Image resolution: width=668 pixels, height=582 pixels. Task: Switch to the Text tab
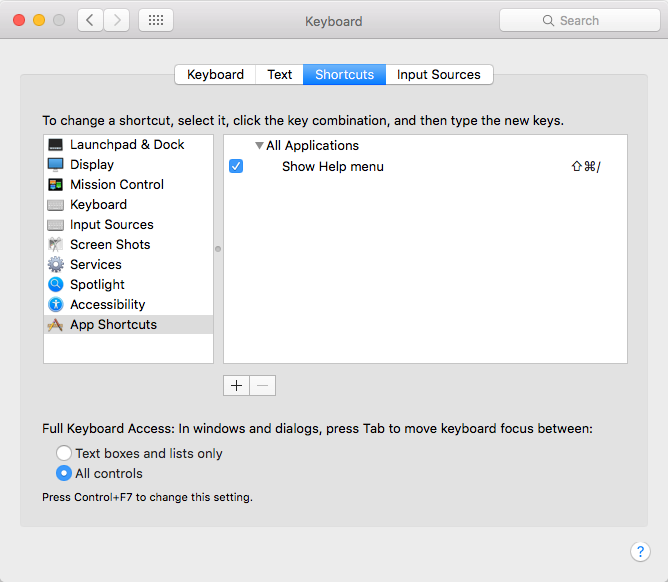pos(279,75)
